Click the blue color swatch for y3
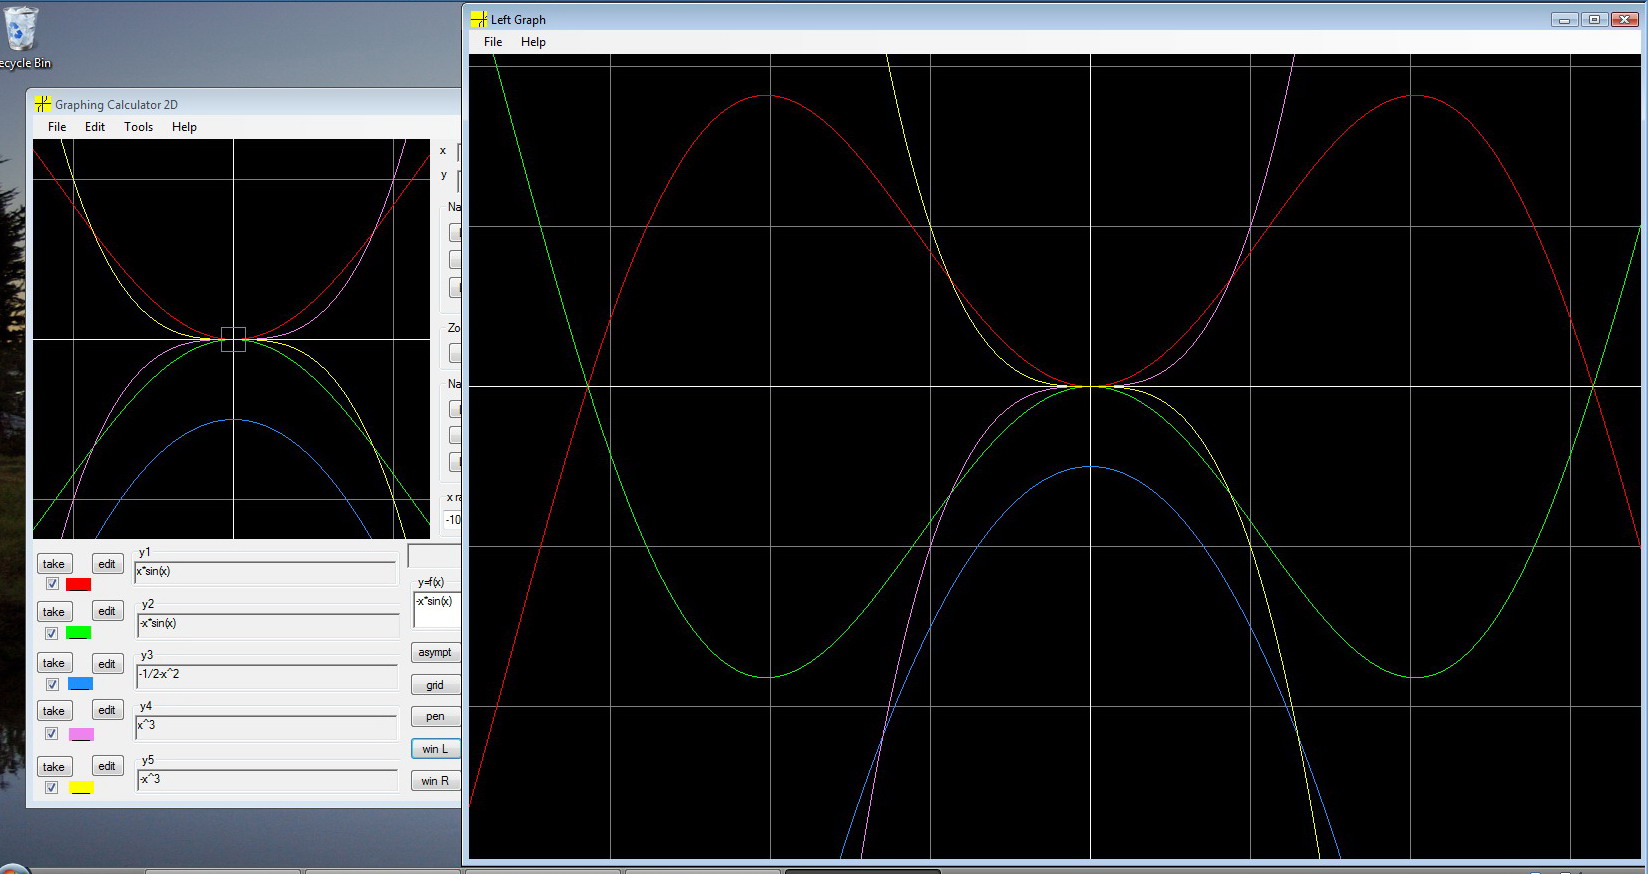The height and width of the screenshot is (874, 1648). point(80,684)
